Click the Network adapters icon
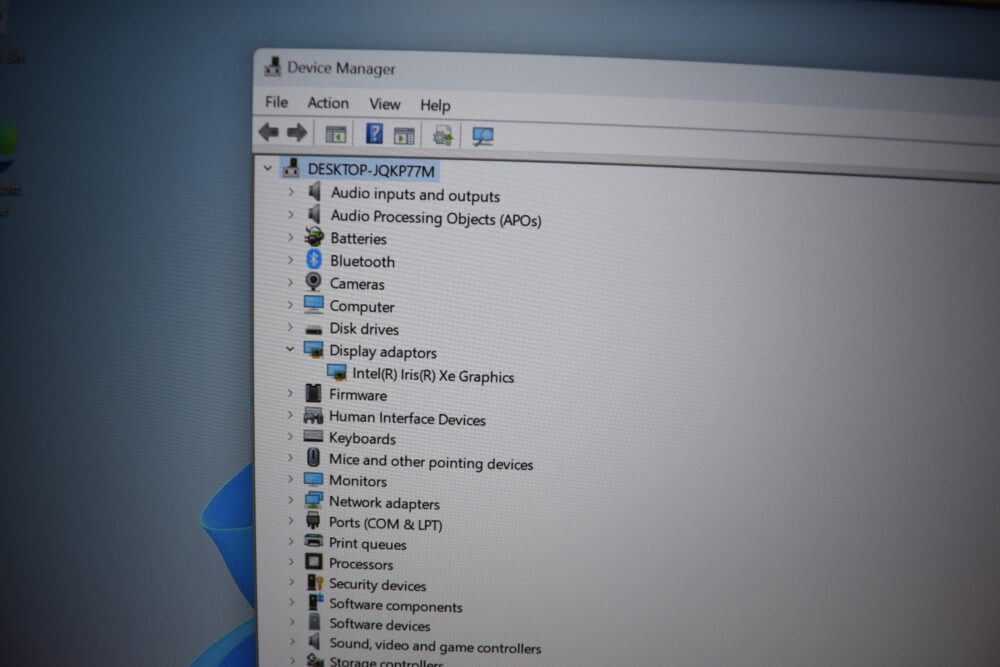 313,501
